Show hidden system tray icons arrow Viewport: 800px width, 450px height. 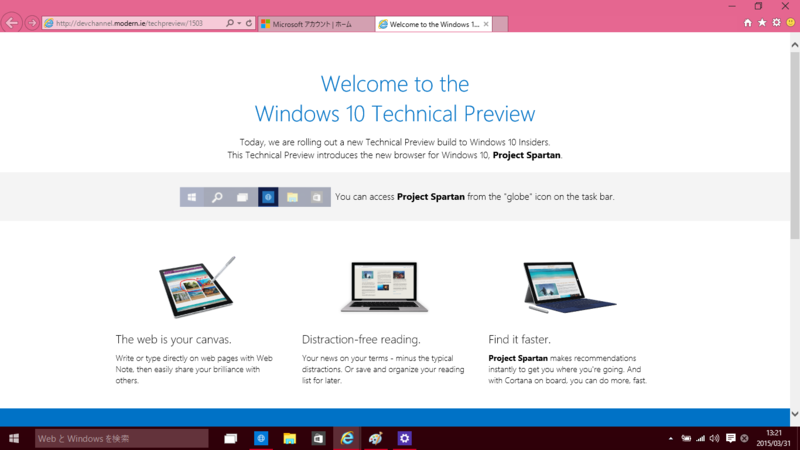click(x=670, y=438)
